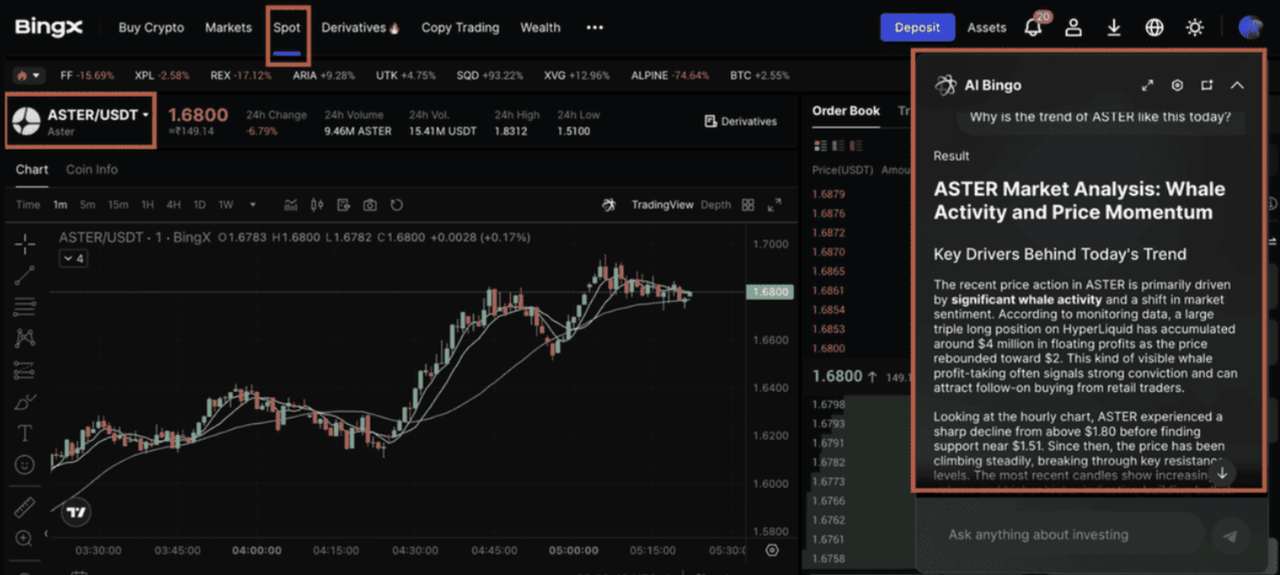Start new chat in AI Bingo

[1207, 86]
